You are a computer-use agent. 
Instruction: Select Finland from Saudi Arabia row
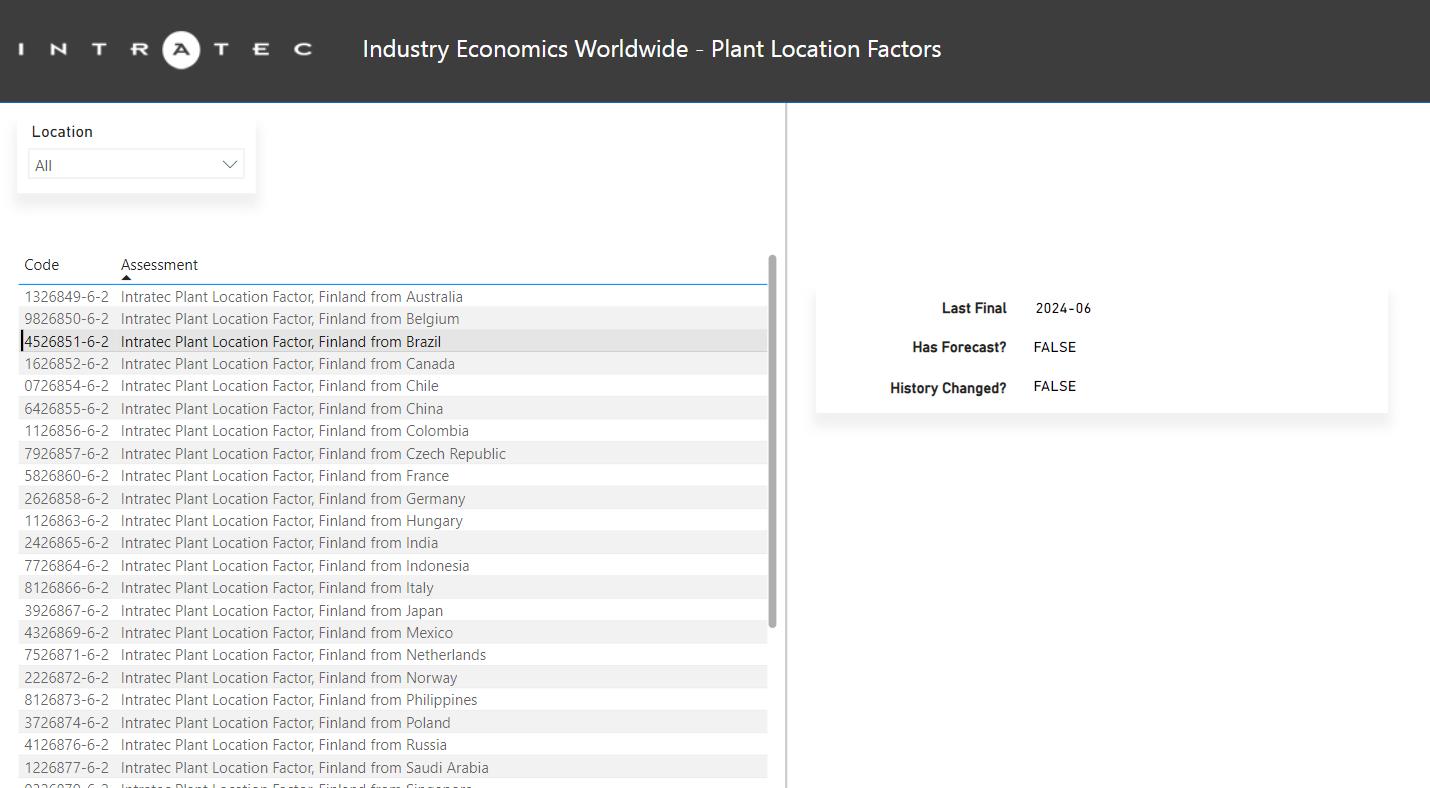[x=305, y=768]
